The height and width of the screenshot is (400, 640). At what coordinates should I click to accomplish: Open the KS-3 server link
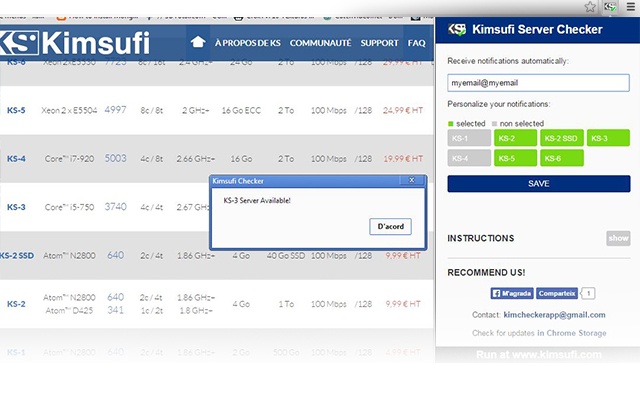[16, 207]
